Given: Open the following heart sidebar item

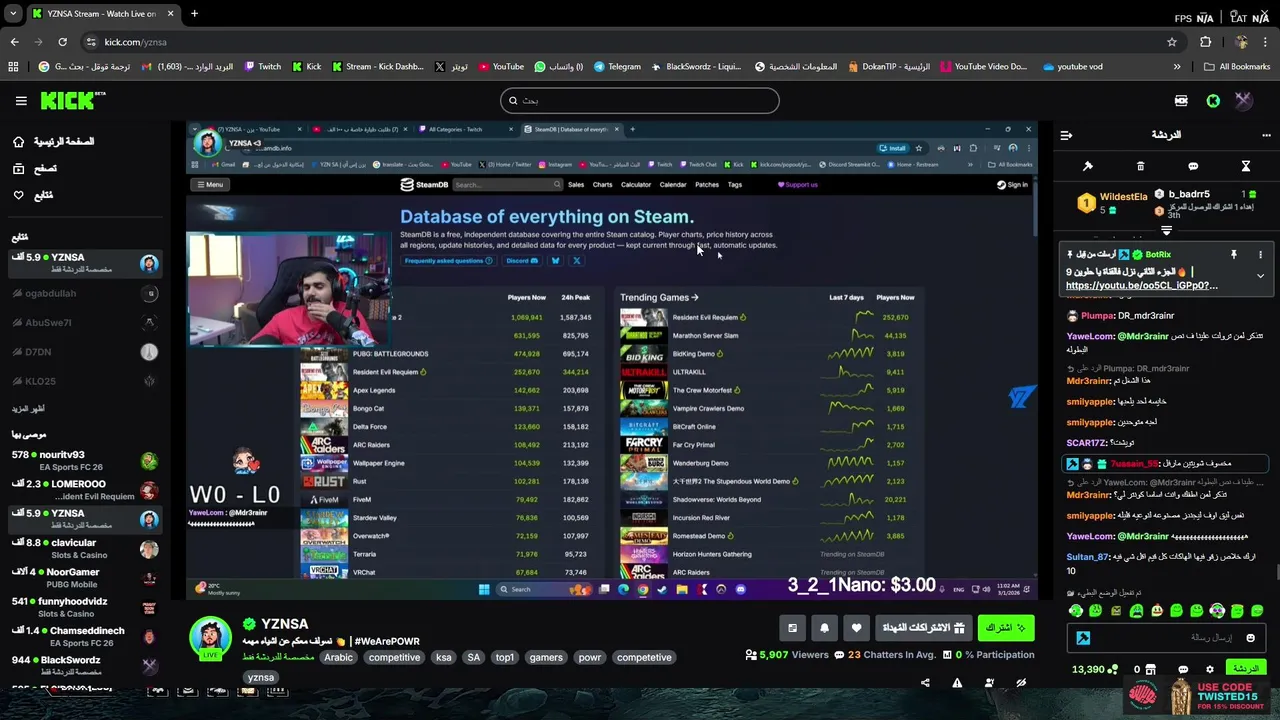Looking at the screenshot, I should click(33, 195).
